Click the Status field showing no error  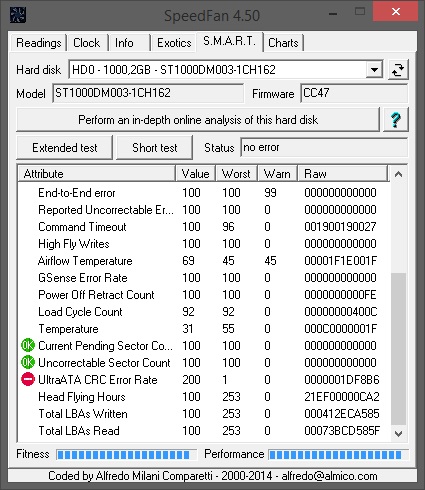tap(324, 147)
